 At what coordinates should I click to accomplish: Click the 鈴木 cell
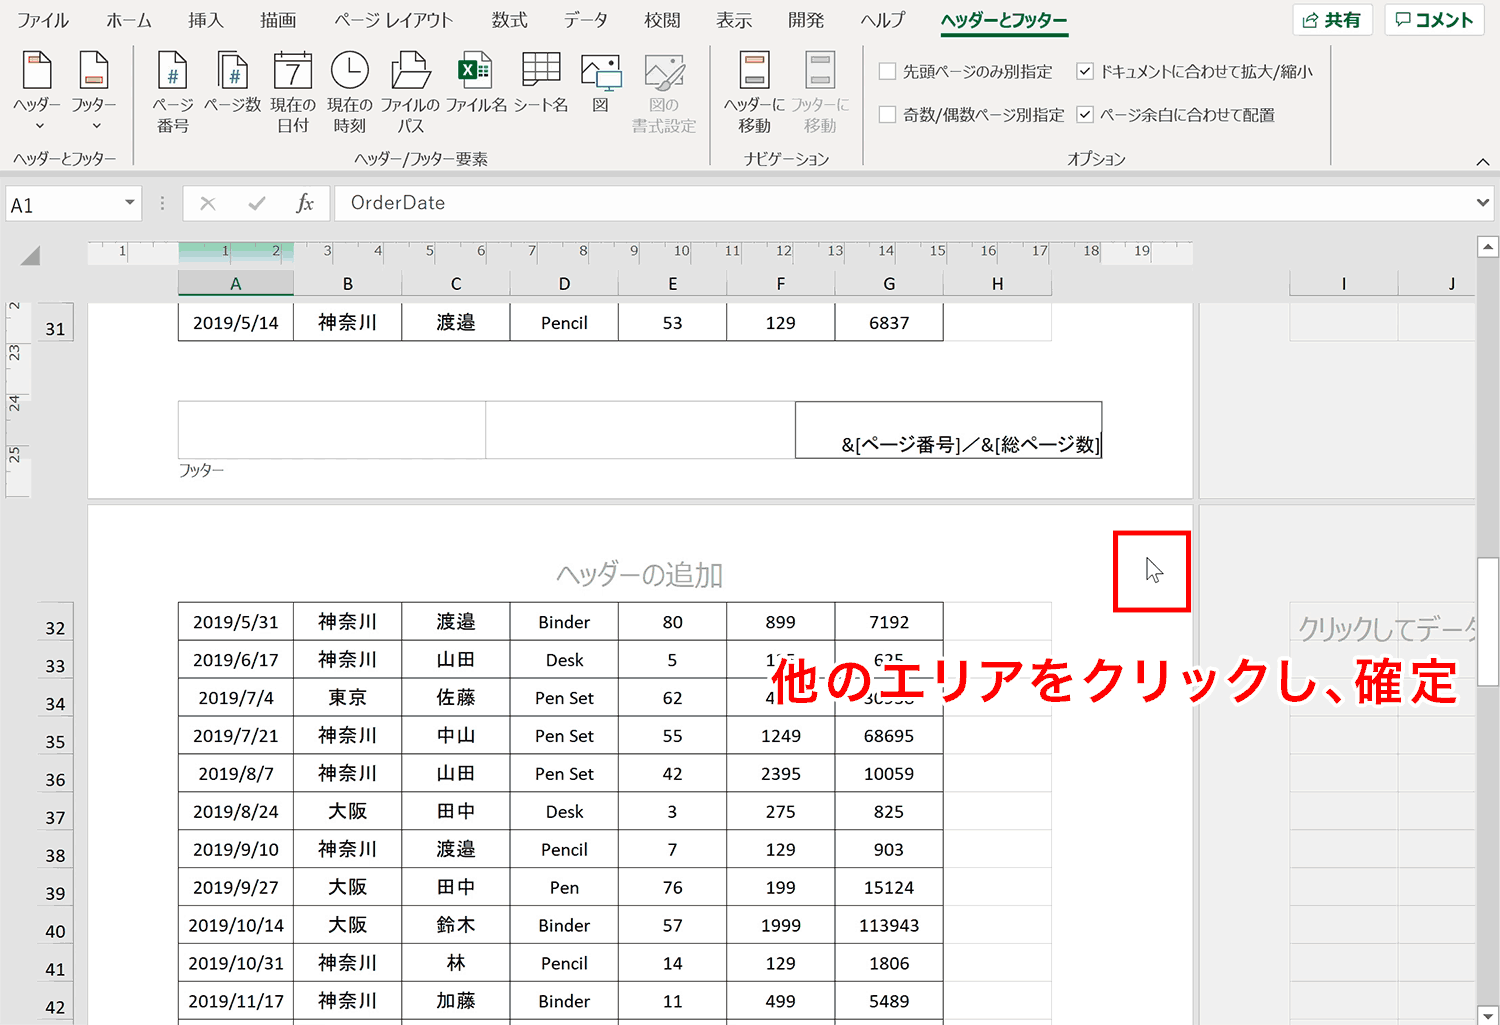click(x=456, y=925)
